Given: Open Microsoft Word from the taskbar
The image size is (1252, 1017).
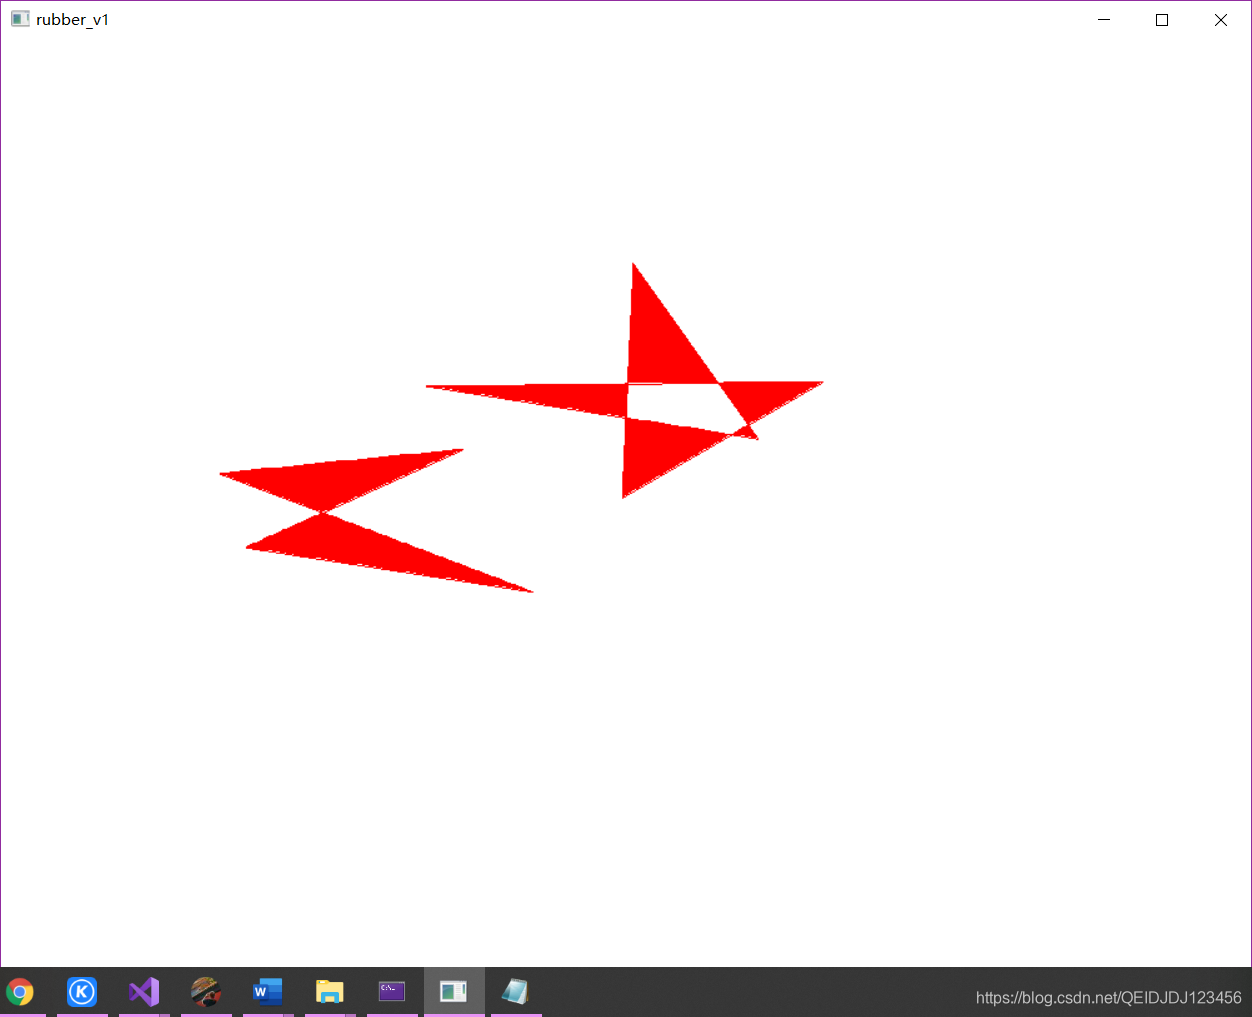Looking at the screenshot, I should [x=268, y=992].
